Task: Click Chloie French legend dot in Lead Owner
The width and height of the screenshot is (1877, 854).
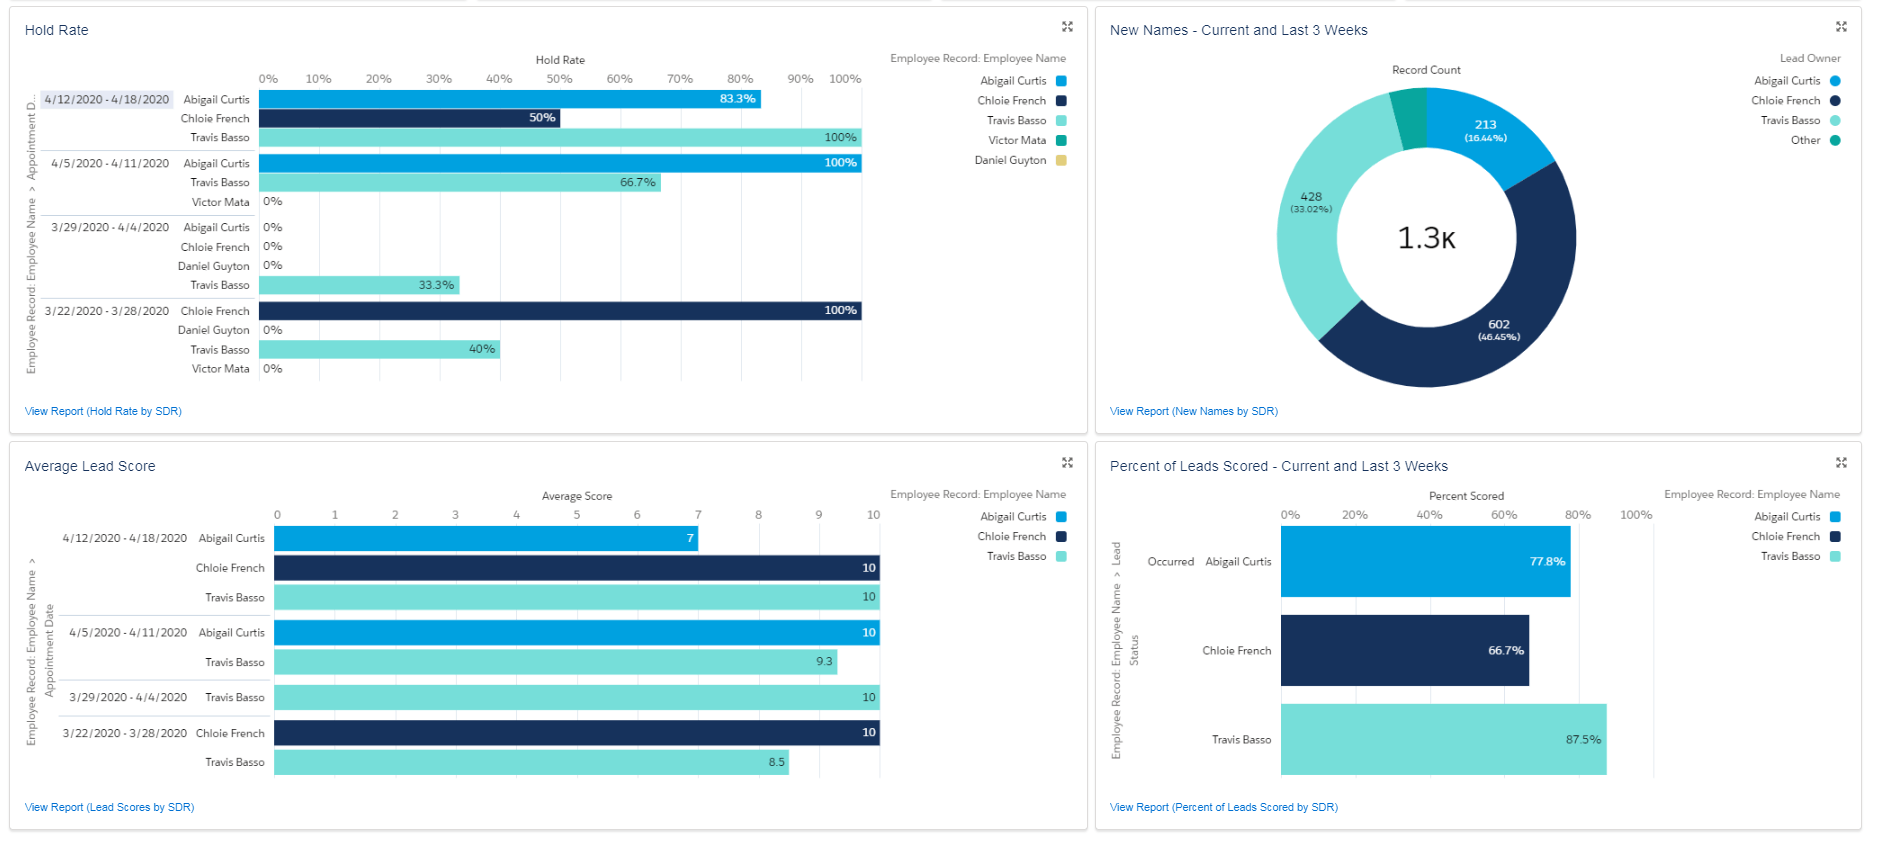Action: tap(1835, 101)
